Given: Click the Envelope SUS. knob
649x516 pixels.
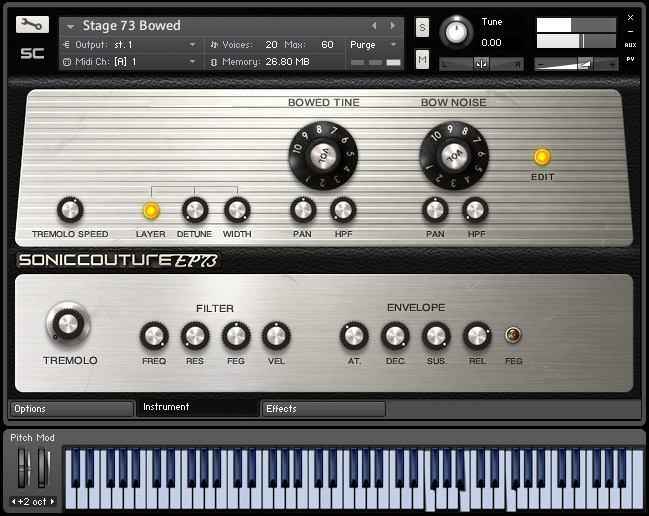Looking at the screenshot, I should click(x=436, y=336).
